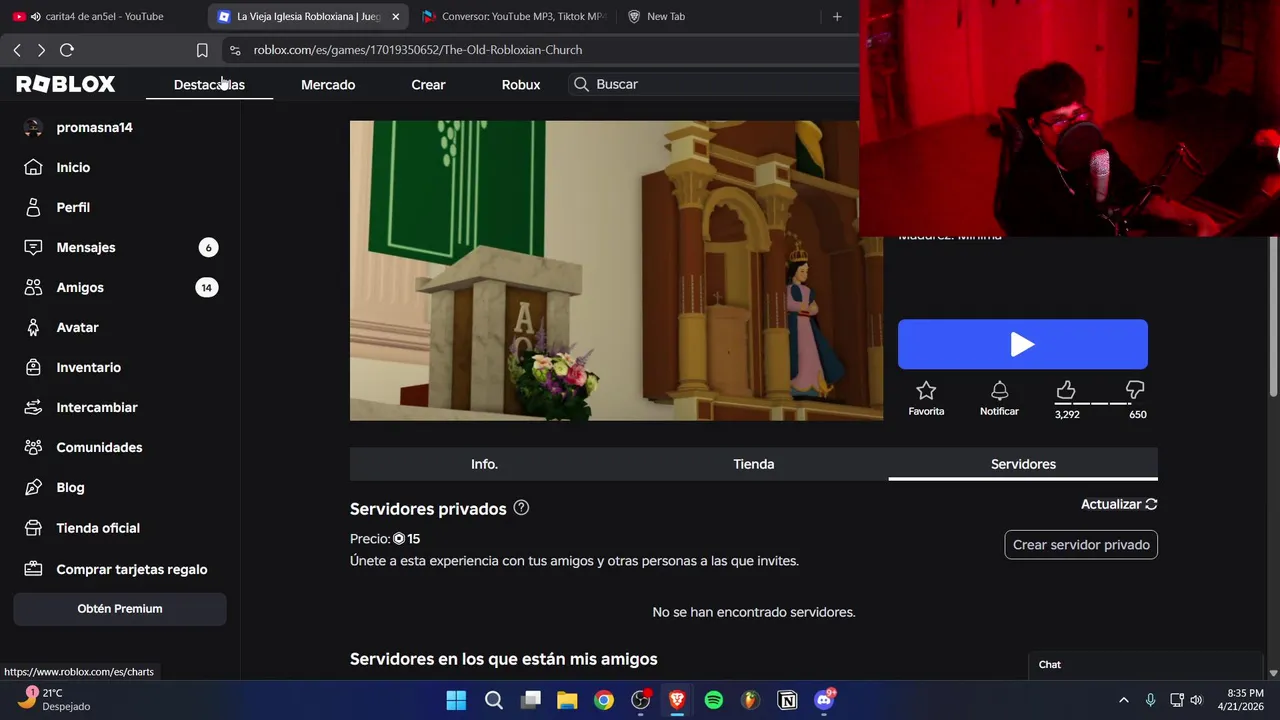Click Crear servidor privado button

(1081, 545)
